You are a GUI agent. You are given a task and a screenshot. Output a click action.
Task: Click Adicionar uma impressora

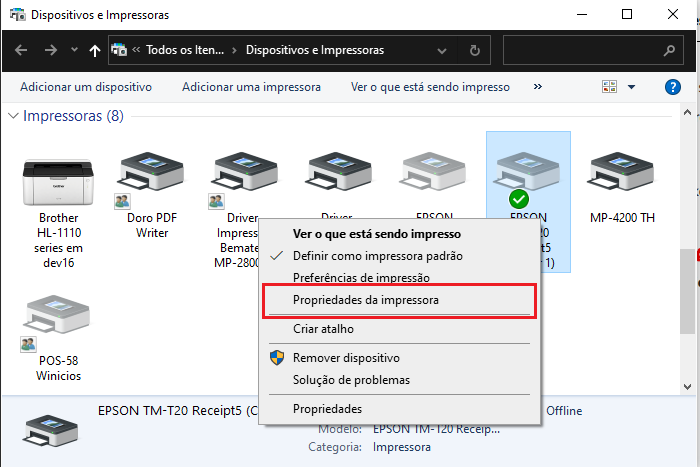point(251,87)
